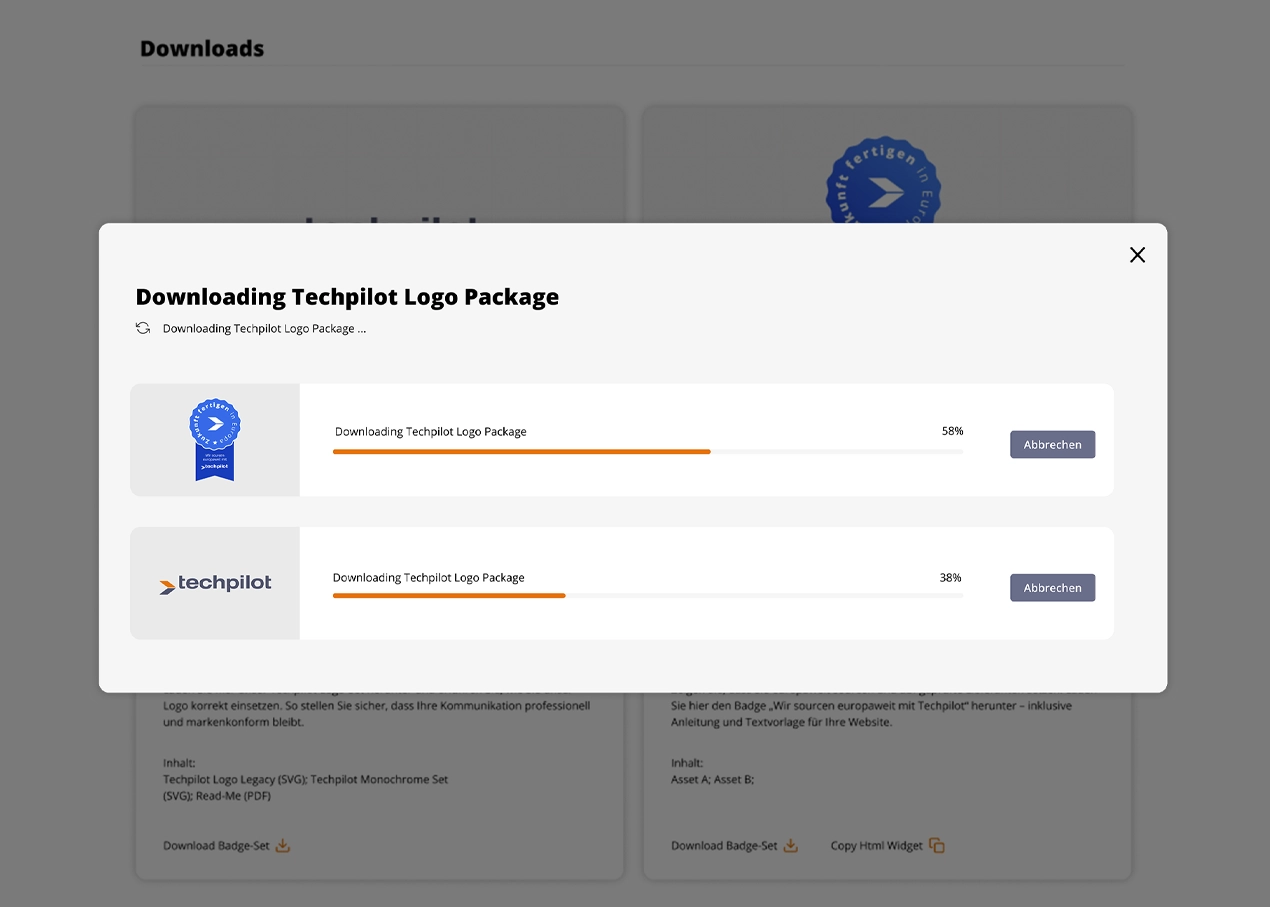The width and height of the screenshot is (1270, 907).
Task: Click the Copy Html Widget link
Action: (x=876, y=846)
